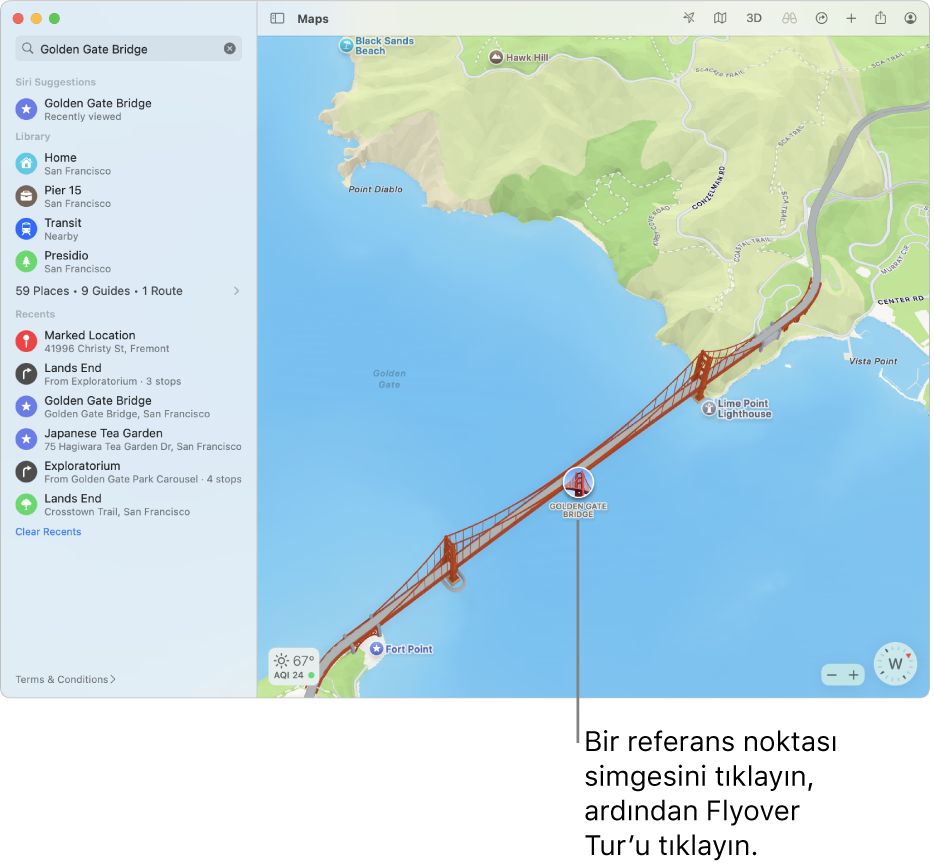Screen dimensions: 934x867
Task: Open Lands End route from Exploratorium
Action: [129, 374]
